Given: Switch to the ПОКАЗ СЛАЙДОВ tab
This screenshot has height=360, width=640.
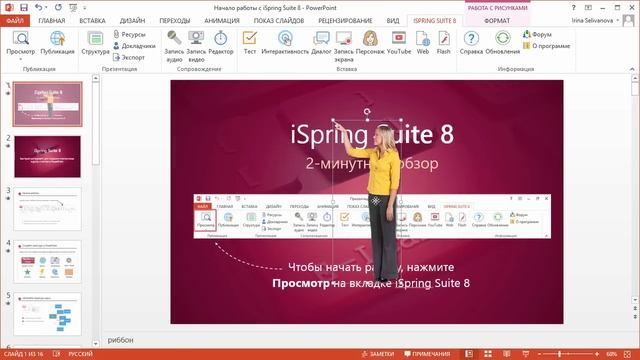Looking at the screenshot, I should click(x=279, y=20).
